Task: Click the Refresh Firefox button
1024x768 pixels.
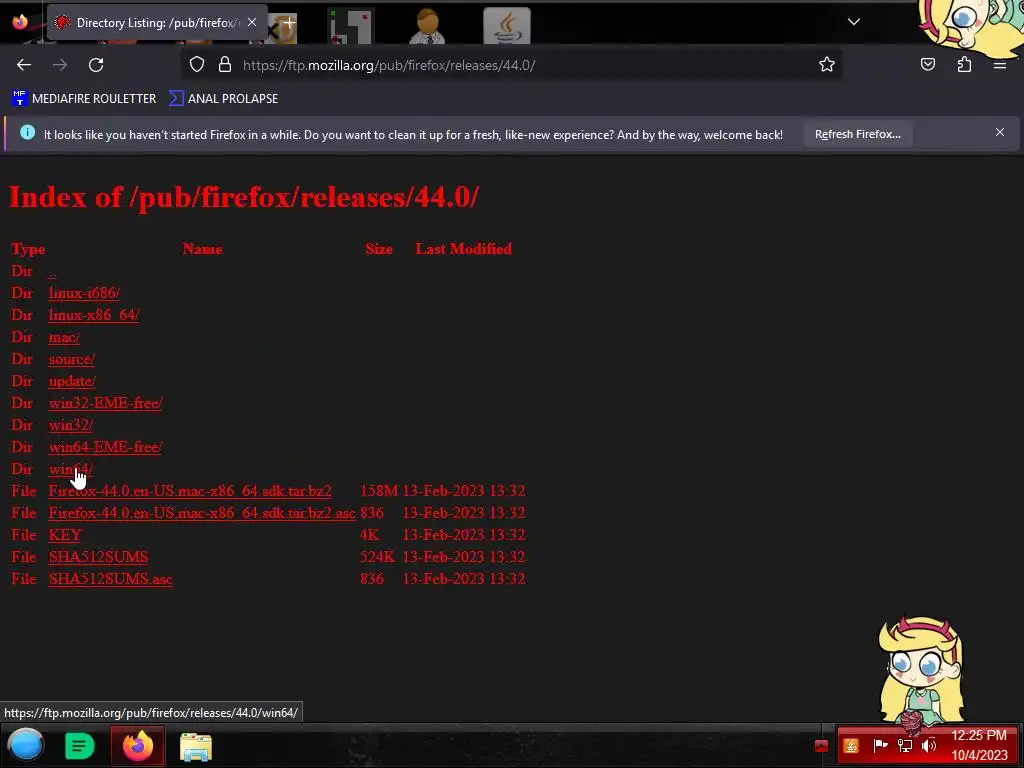Action: point(857,134)
